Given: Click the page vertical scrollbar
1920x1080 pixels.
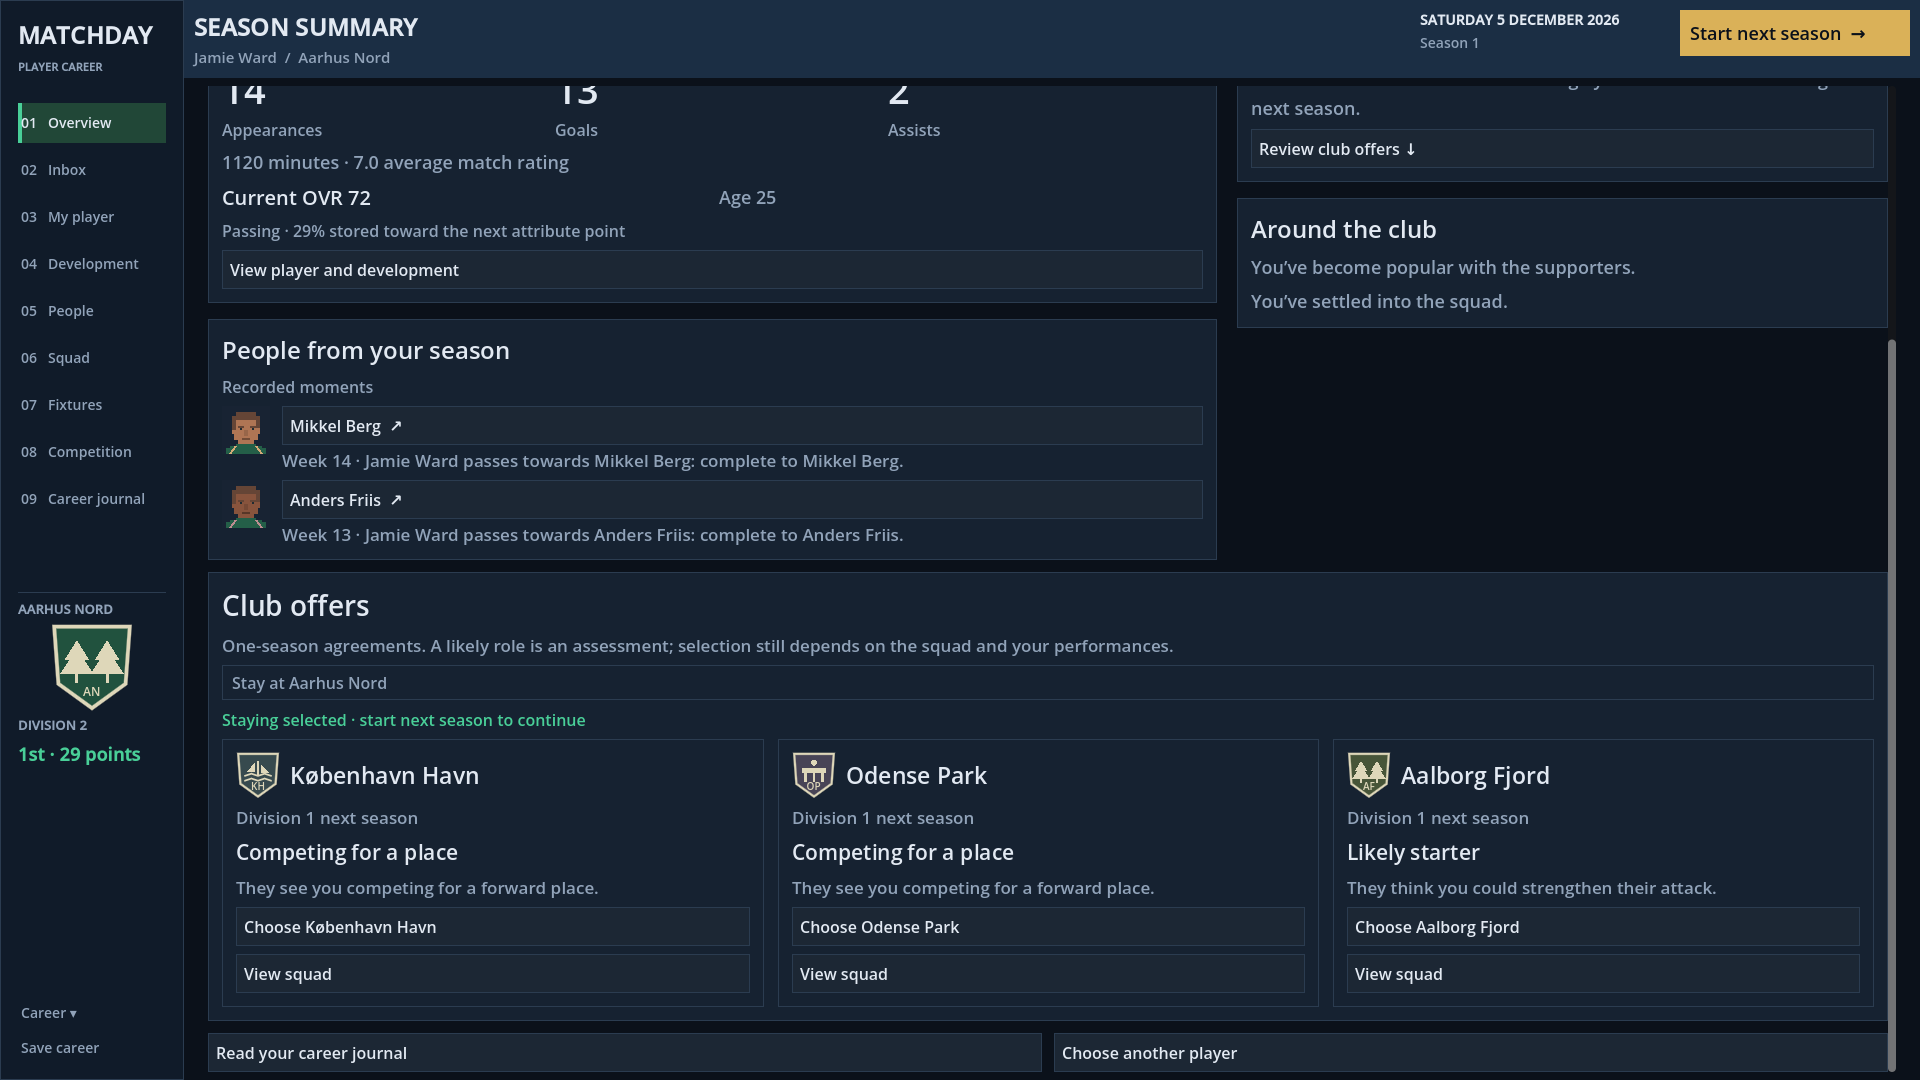Looking at the screenshot, I should click(x=1891, y=705).
